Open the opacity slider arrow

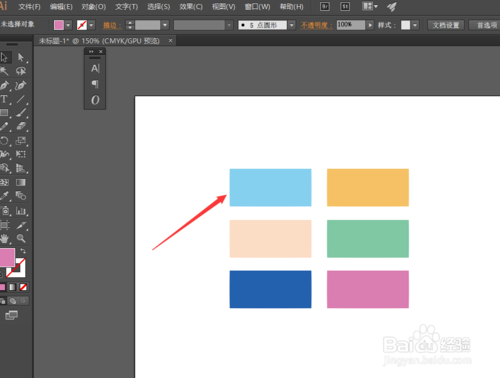[370, 25]
